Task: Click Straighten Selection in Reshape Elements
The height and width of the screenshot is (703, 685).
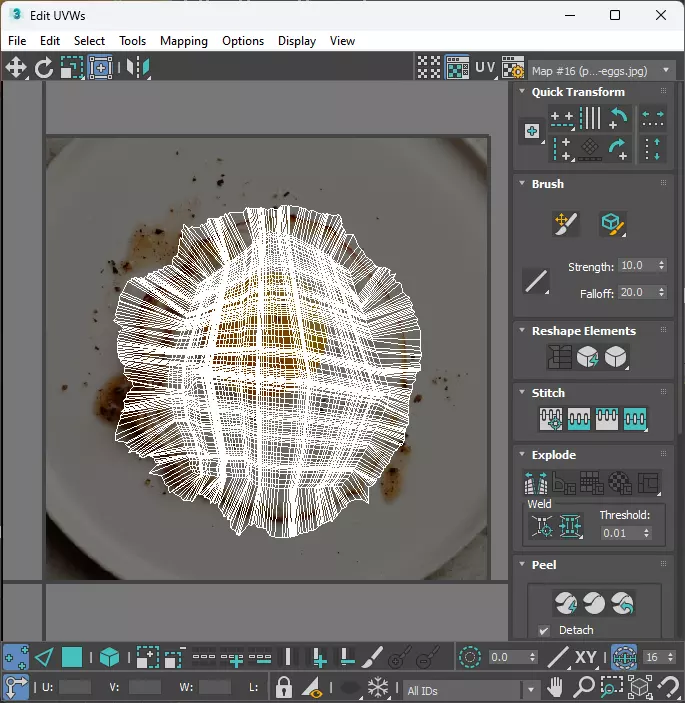Action: point(559,357)
